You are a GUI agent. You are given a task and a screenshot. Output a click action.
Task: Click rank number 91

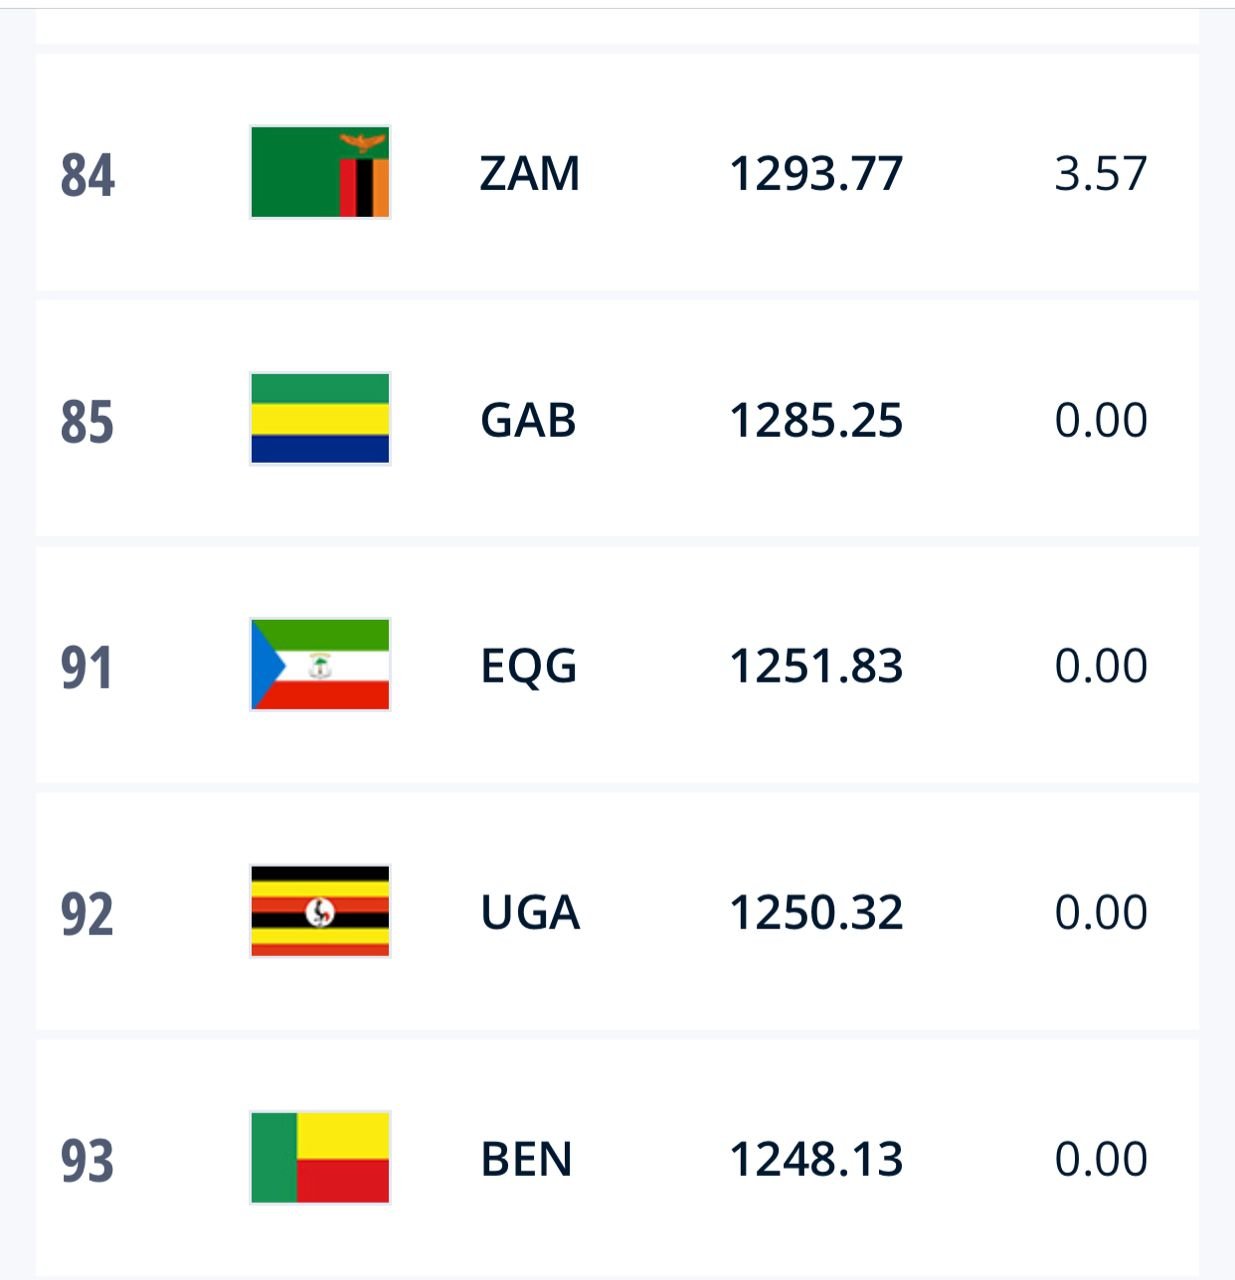coord(86,668)
